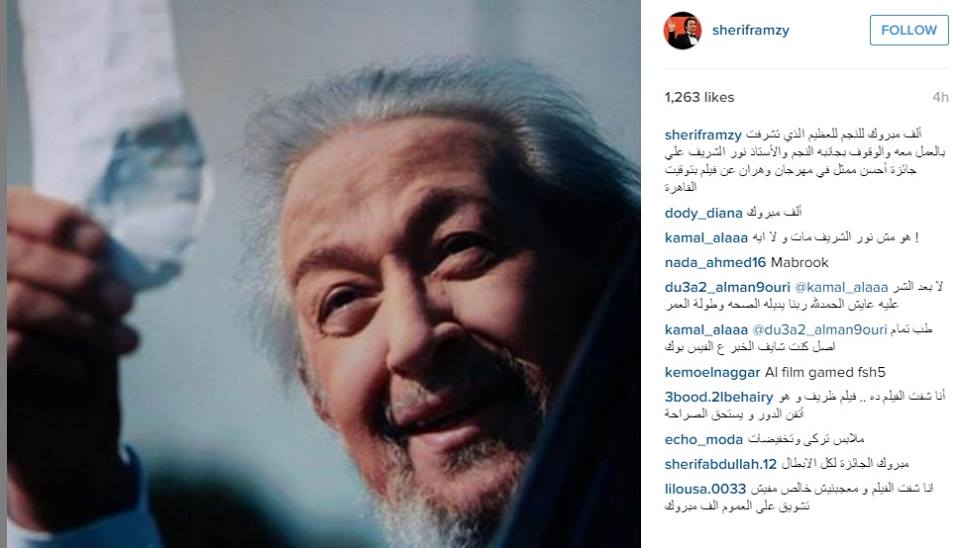Open sherifabdullah.12 commenter profile
The height and width of the screenshot is (548, 960).
coord(721,465)
